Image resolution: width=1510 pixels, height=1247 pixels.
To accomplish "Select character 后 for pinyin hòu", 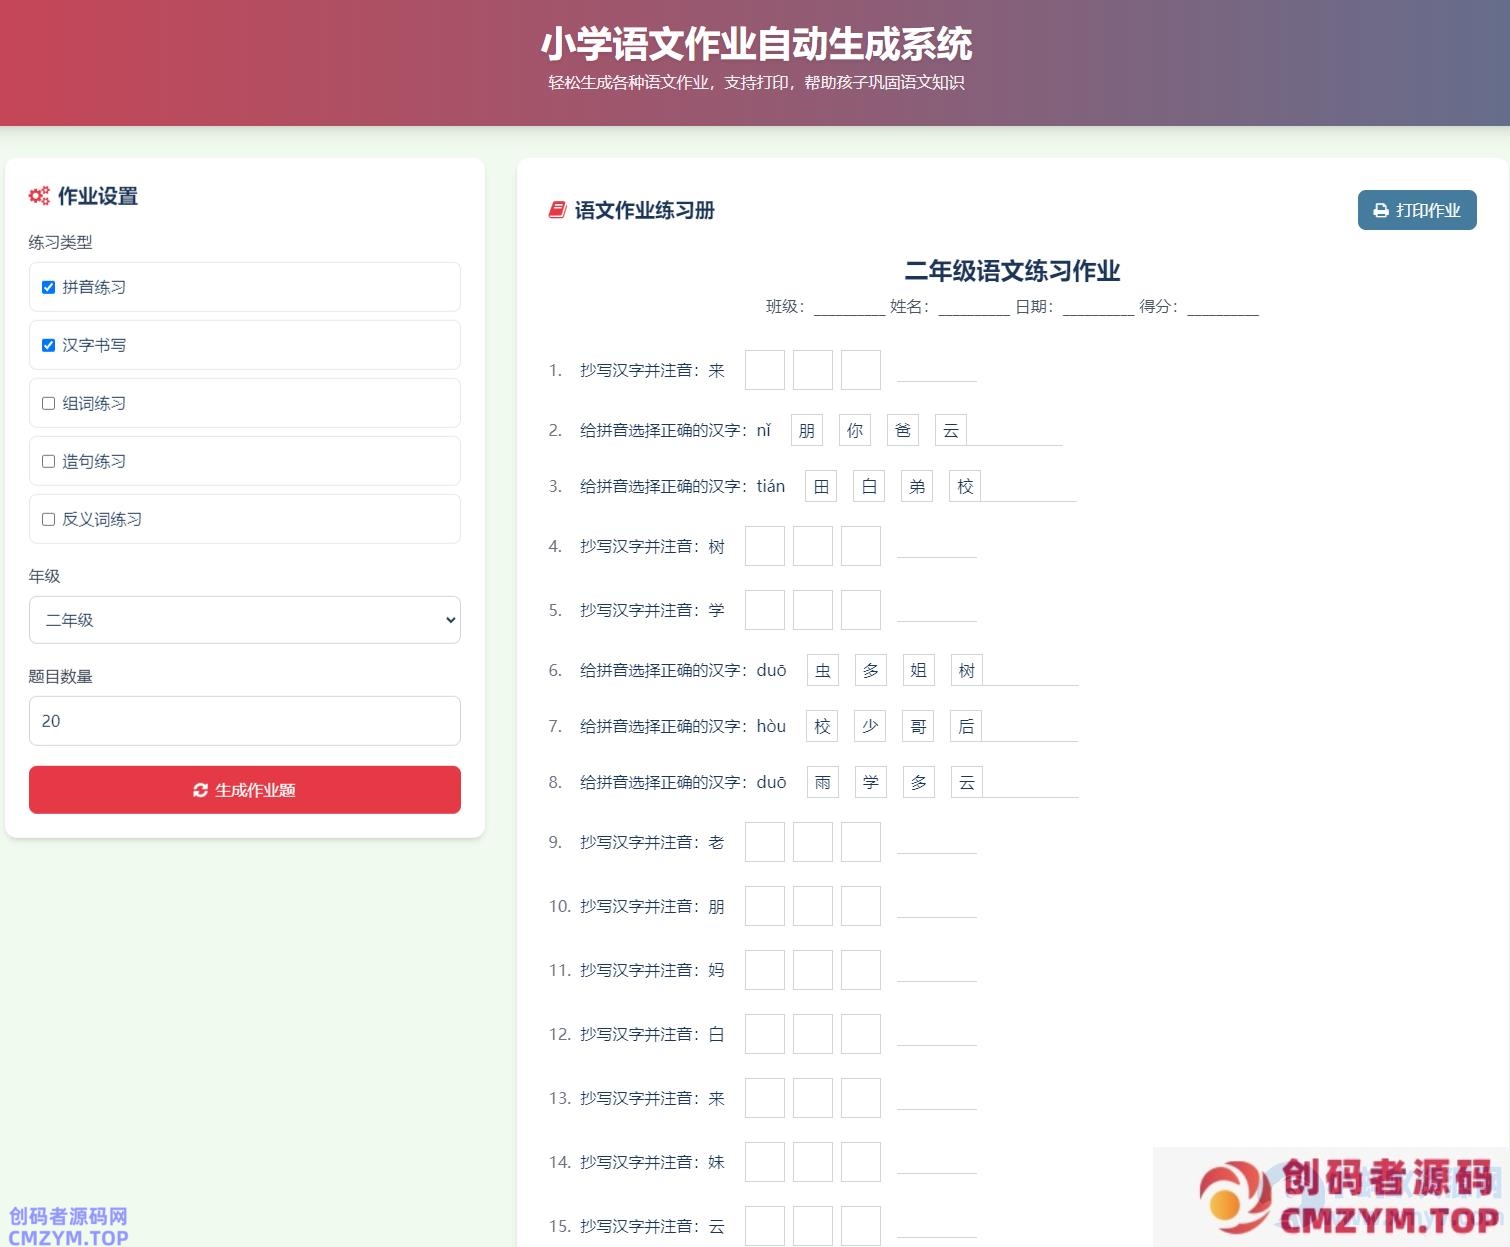I will coord(966,726).
